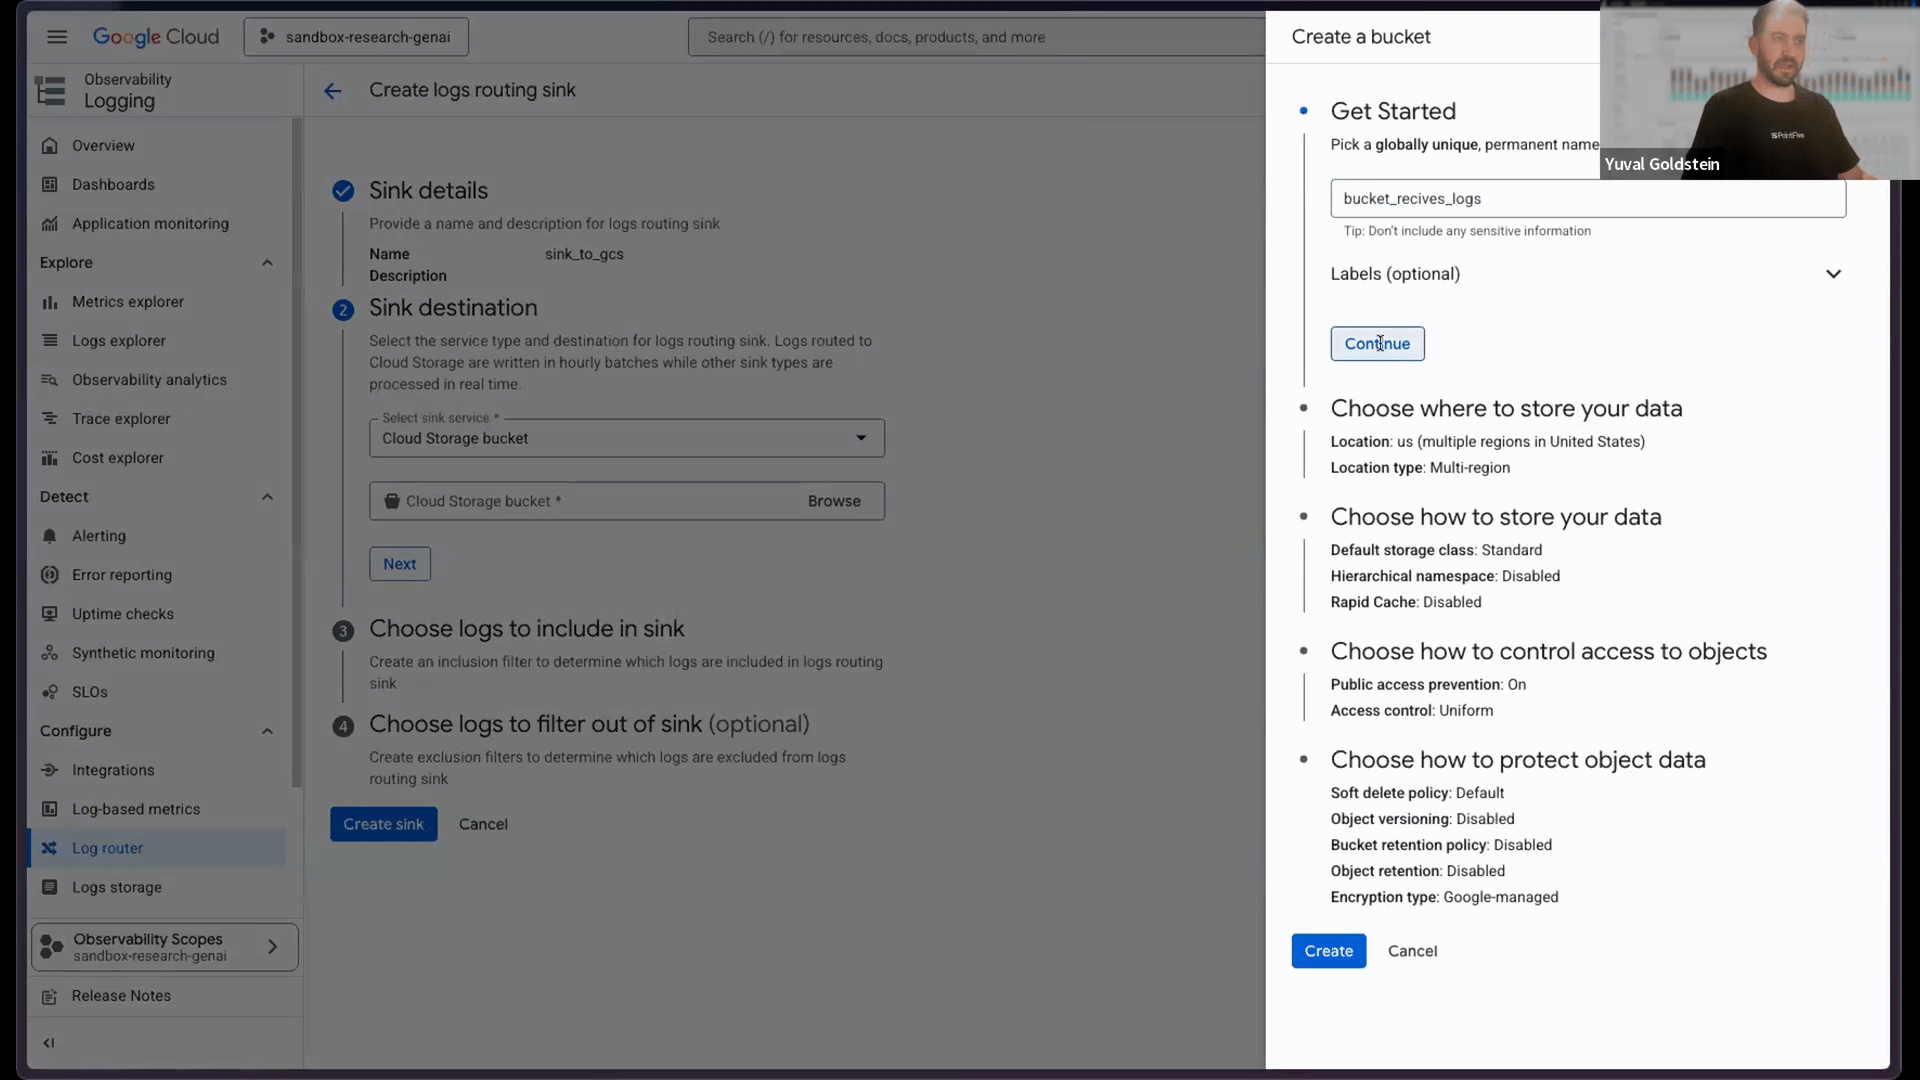Open Observability Scopes selector
Screen dimensions: 1920x1080
pos(165,947)
